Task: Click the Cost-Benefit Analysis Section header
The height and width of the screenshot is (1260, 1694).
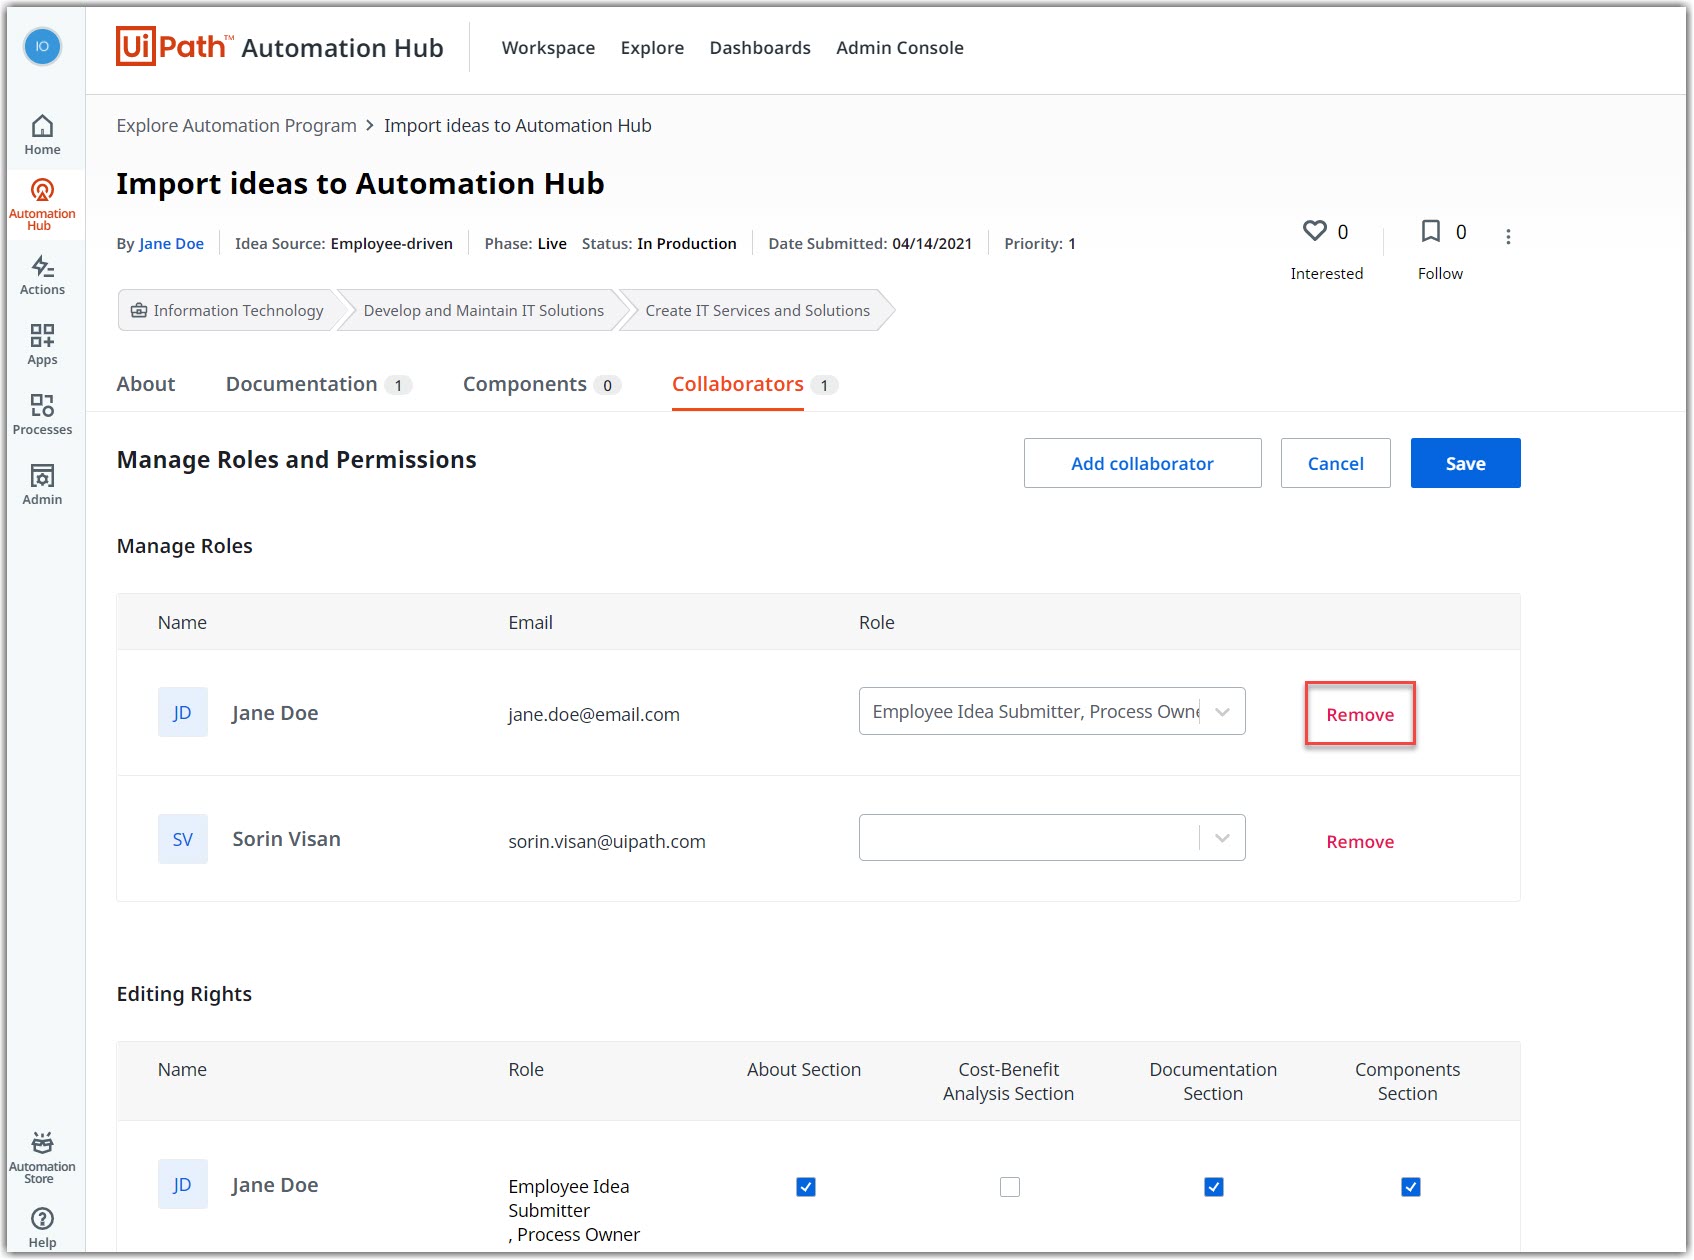Action: (x=1008, y=1082)
